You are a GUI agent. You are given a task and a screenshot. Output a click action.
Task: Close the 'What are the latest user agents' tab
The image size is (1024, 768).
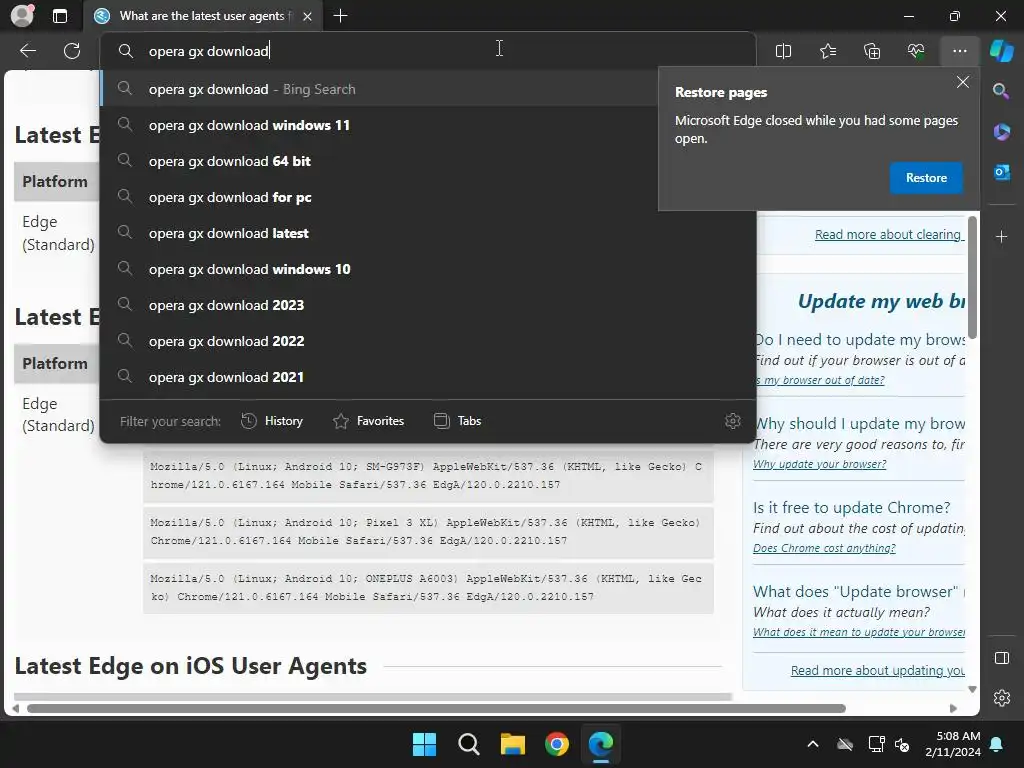pyautogui.click(x=308, y=16)
